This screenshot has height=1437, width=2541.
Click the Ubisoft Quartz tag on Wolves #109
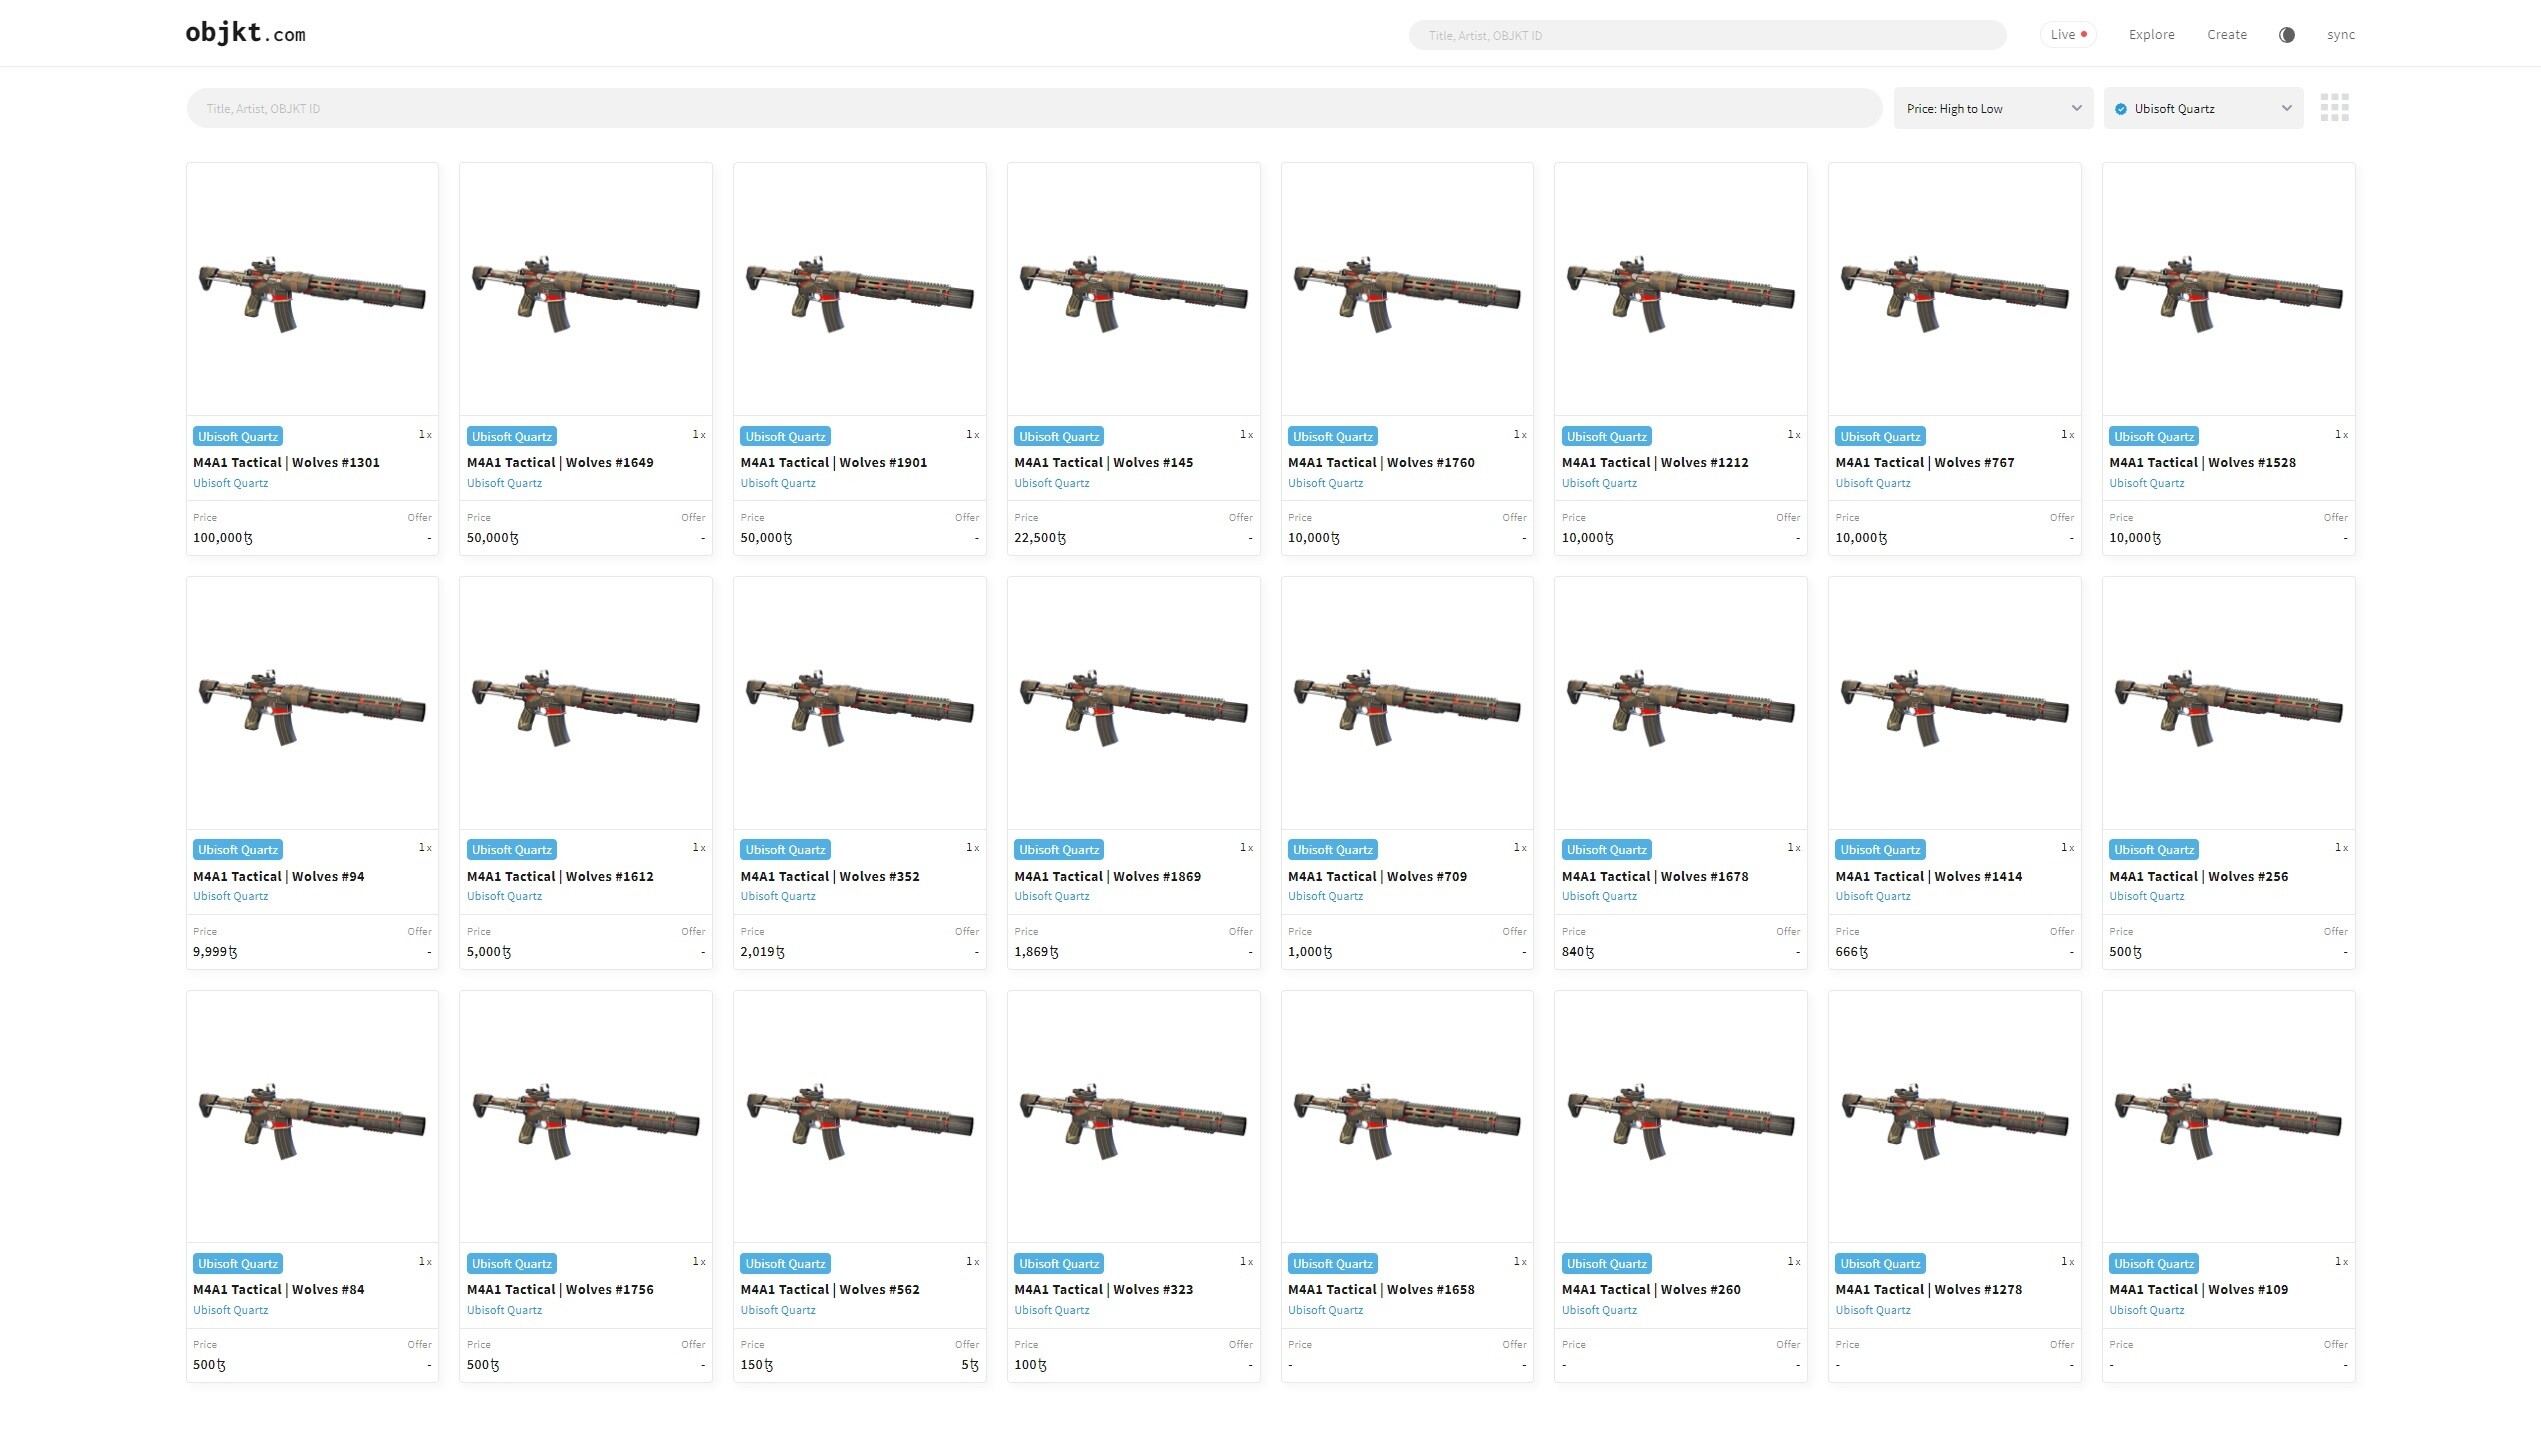[x=2153, y=1264]
